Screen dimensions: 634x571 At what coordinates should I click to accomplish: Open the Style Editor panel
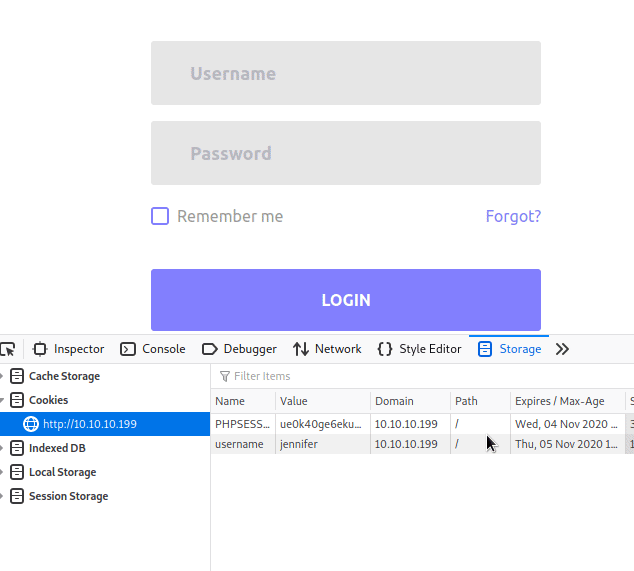click(x=419, y=349)
